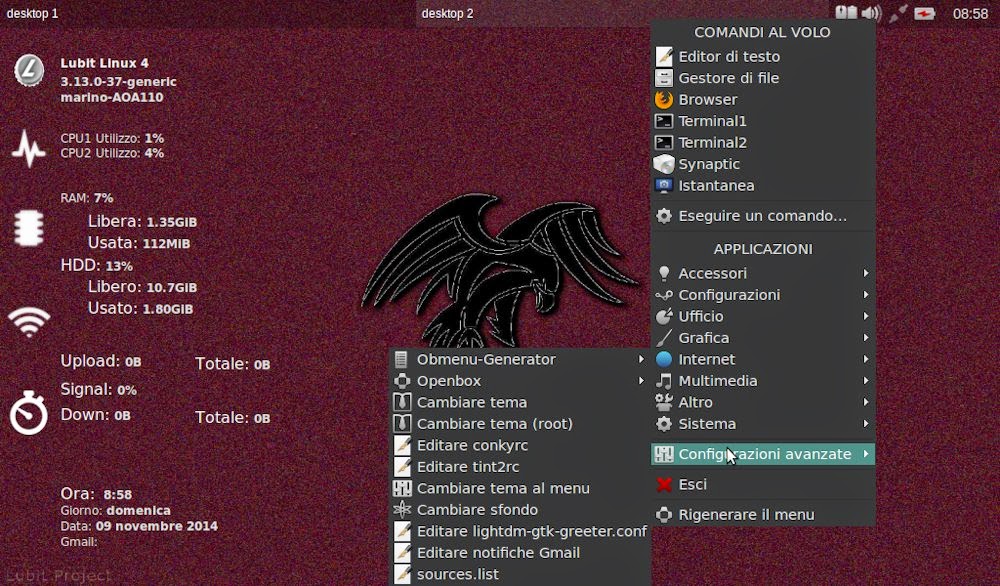Expand the Ufficio submenu arrow

pyautogui.click(x=865, y=316)
